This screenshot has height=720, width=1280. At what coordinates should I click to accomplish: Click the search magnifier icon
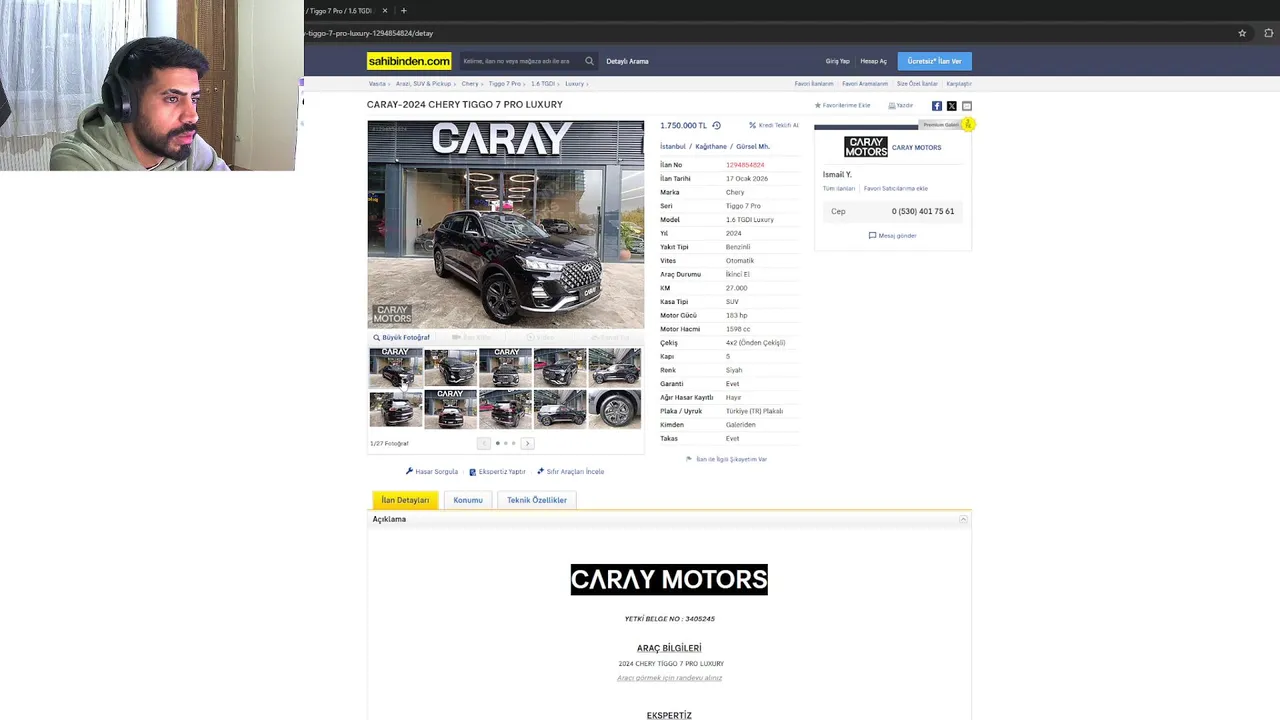pos(589,61)
